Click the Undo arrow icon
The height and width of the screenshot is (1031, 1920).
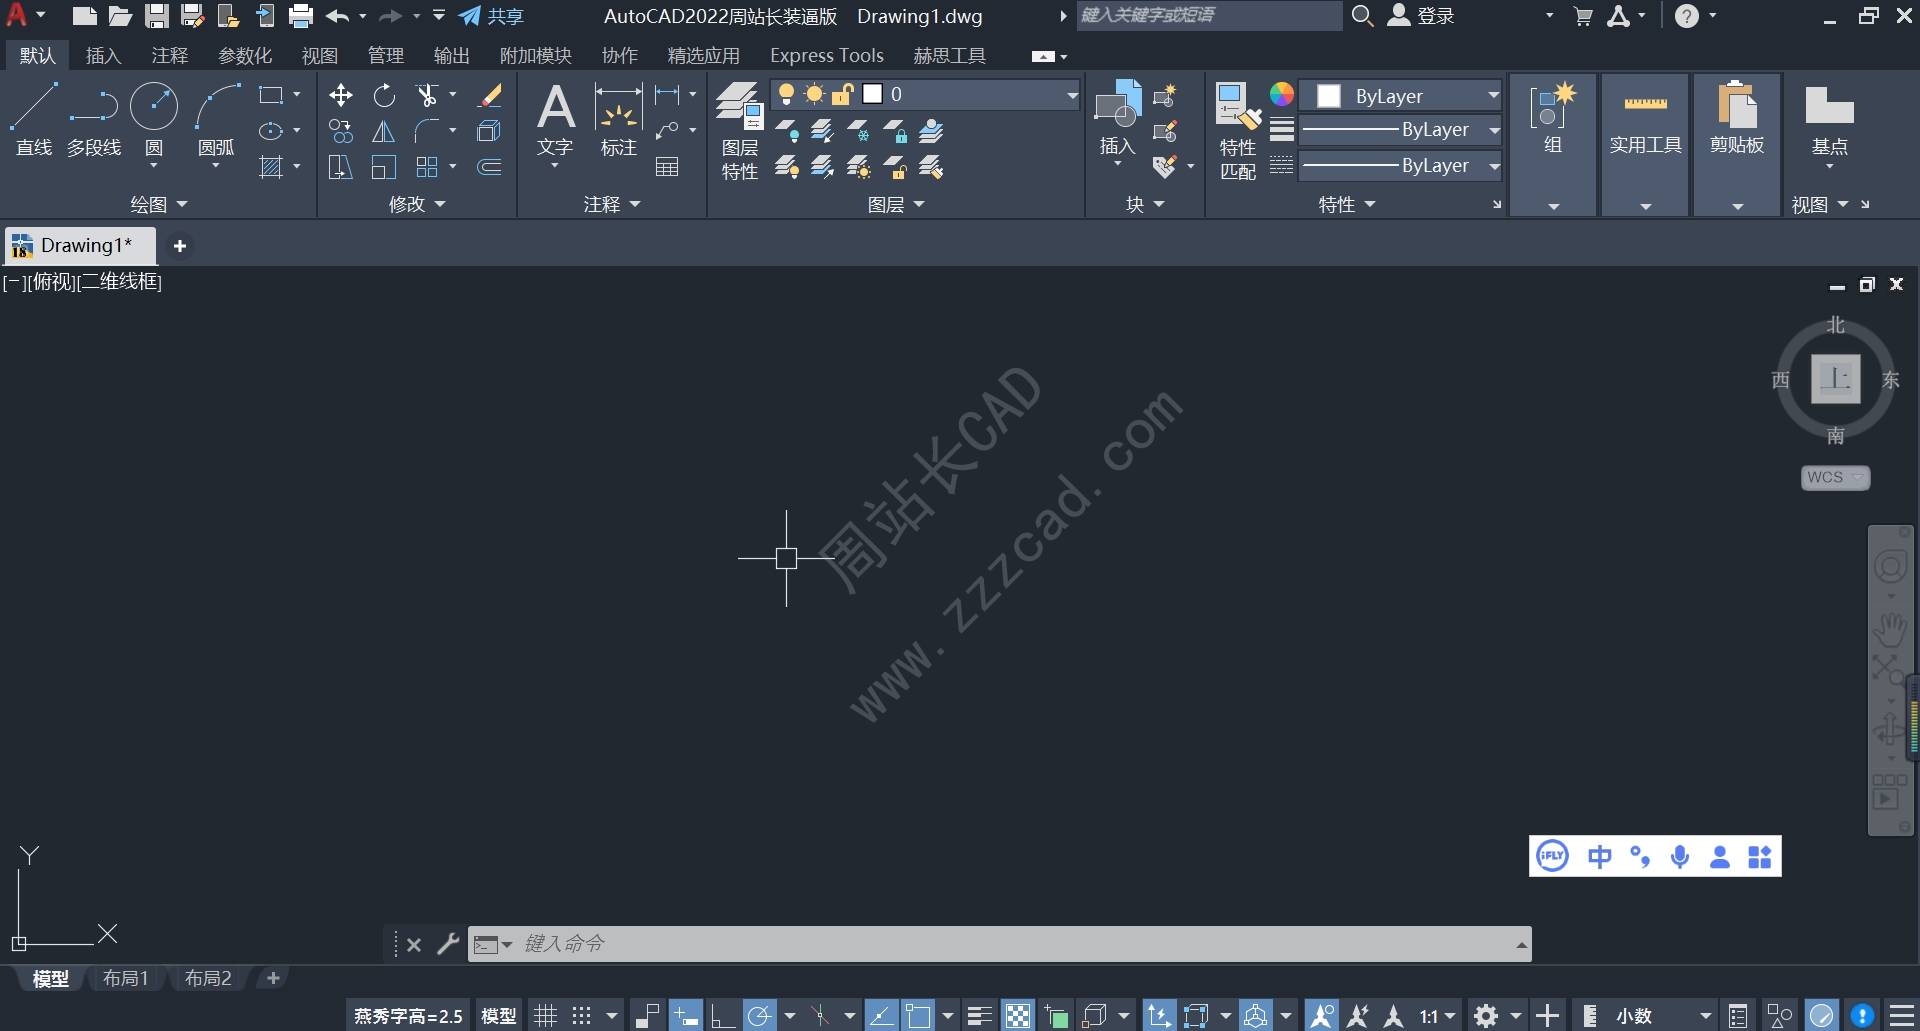click(338, 15)
